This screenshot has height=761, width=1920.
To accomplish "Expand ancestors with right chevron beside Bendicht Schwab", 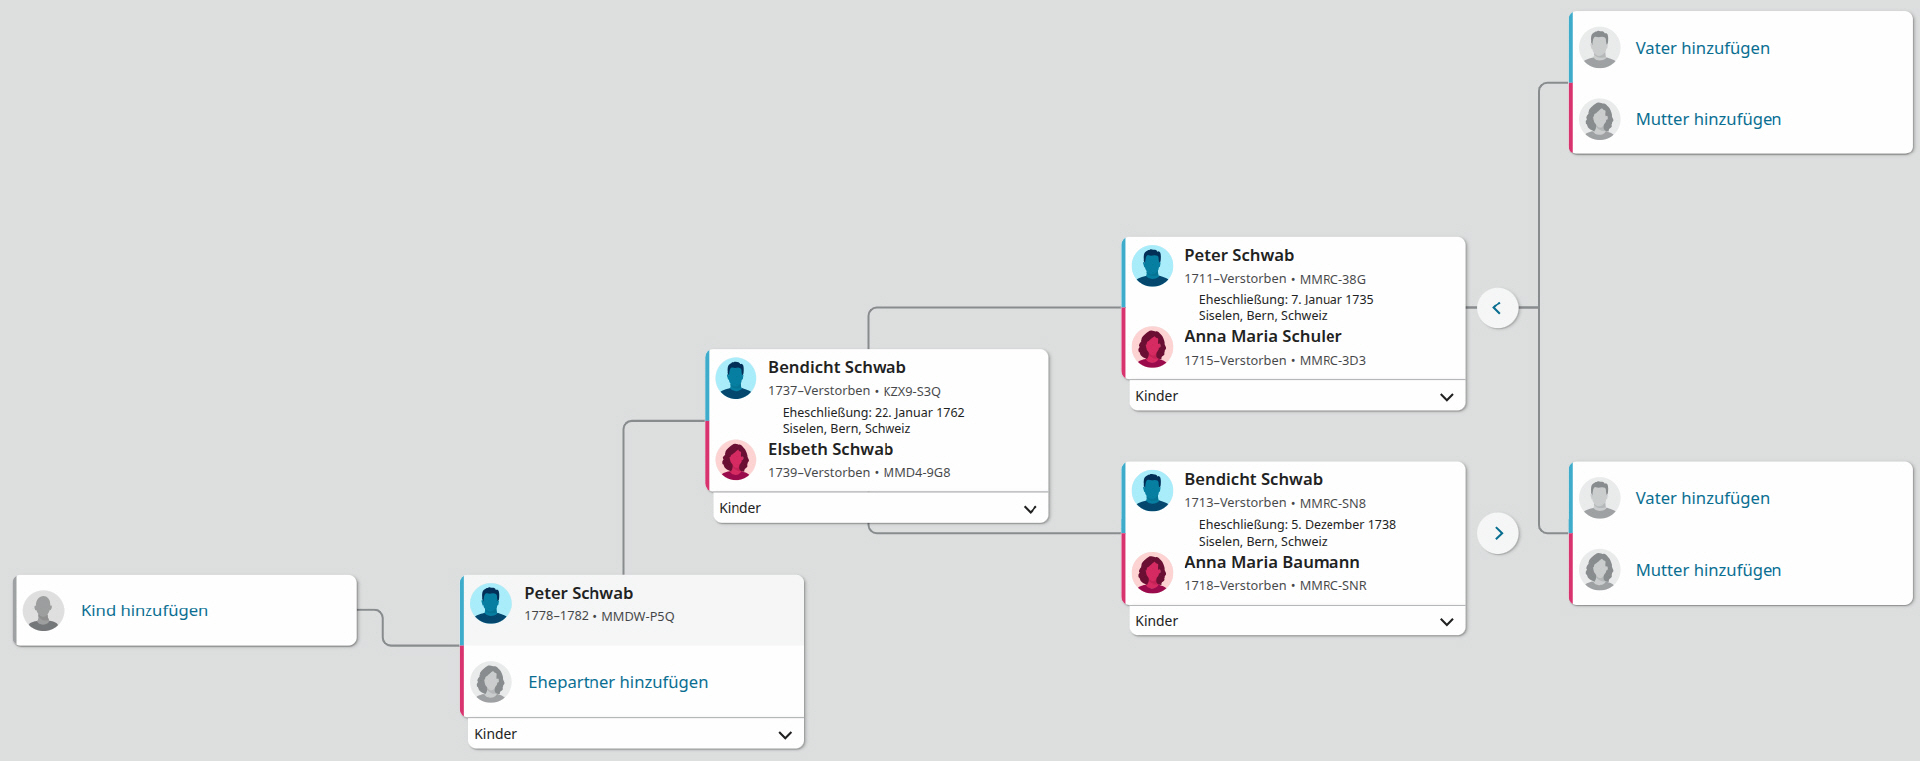I will pyautogui.click(x=1497, y=533).
